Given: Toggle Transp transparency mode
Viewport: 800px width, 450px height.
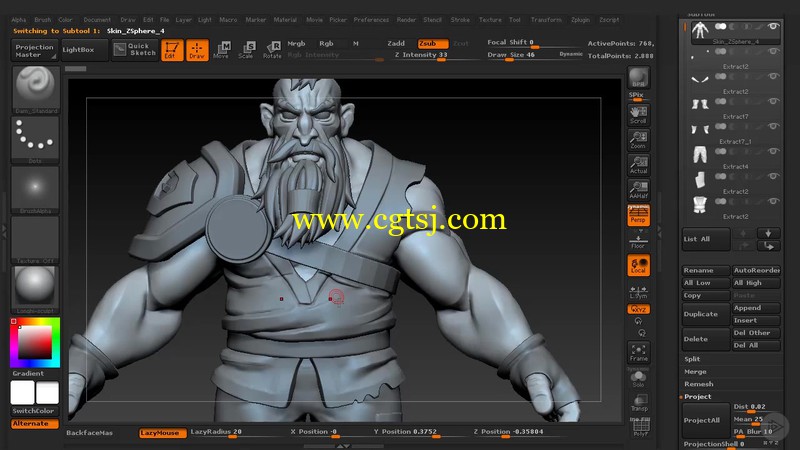Looking at the screenshot, I should (638, 403).
